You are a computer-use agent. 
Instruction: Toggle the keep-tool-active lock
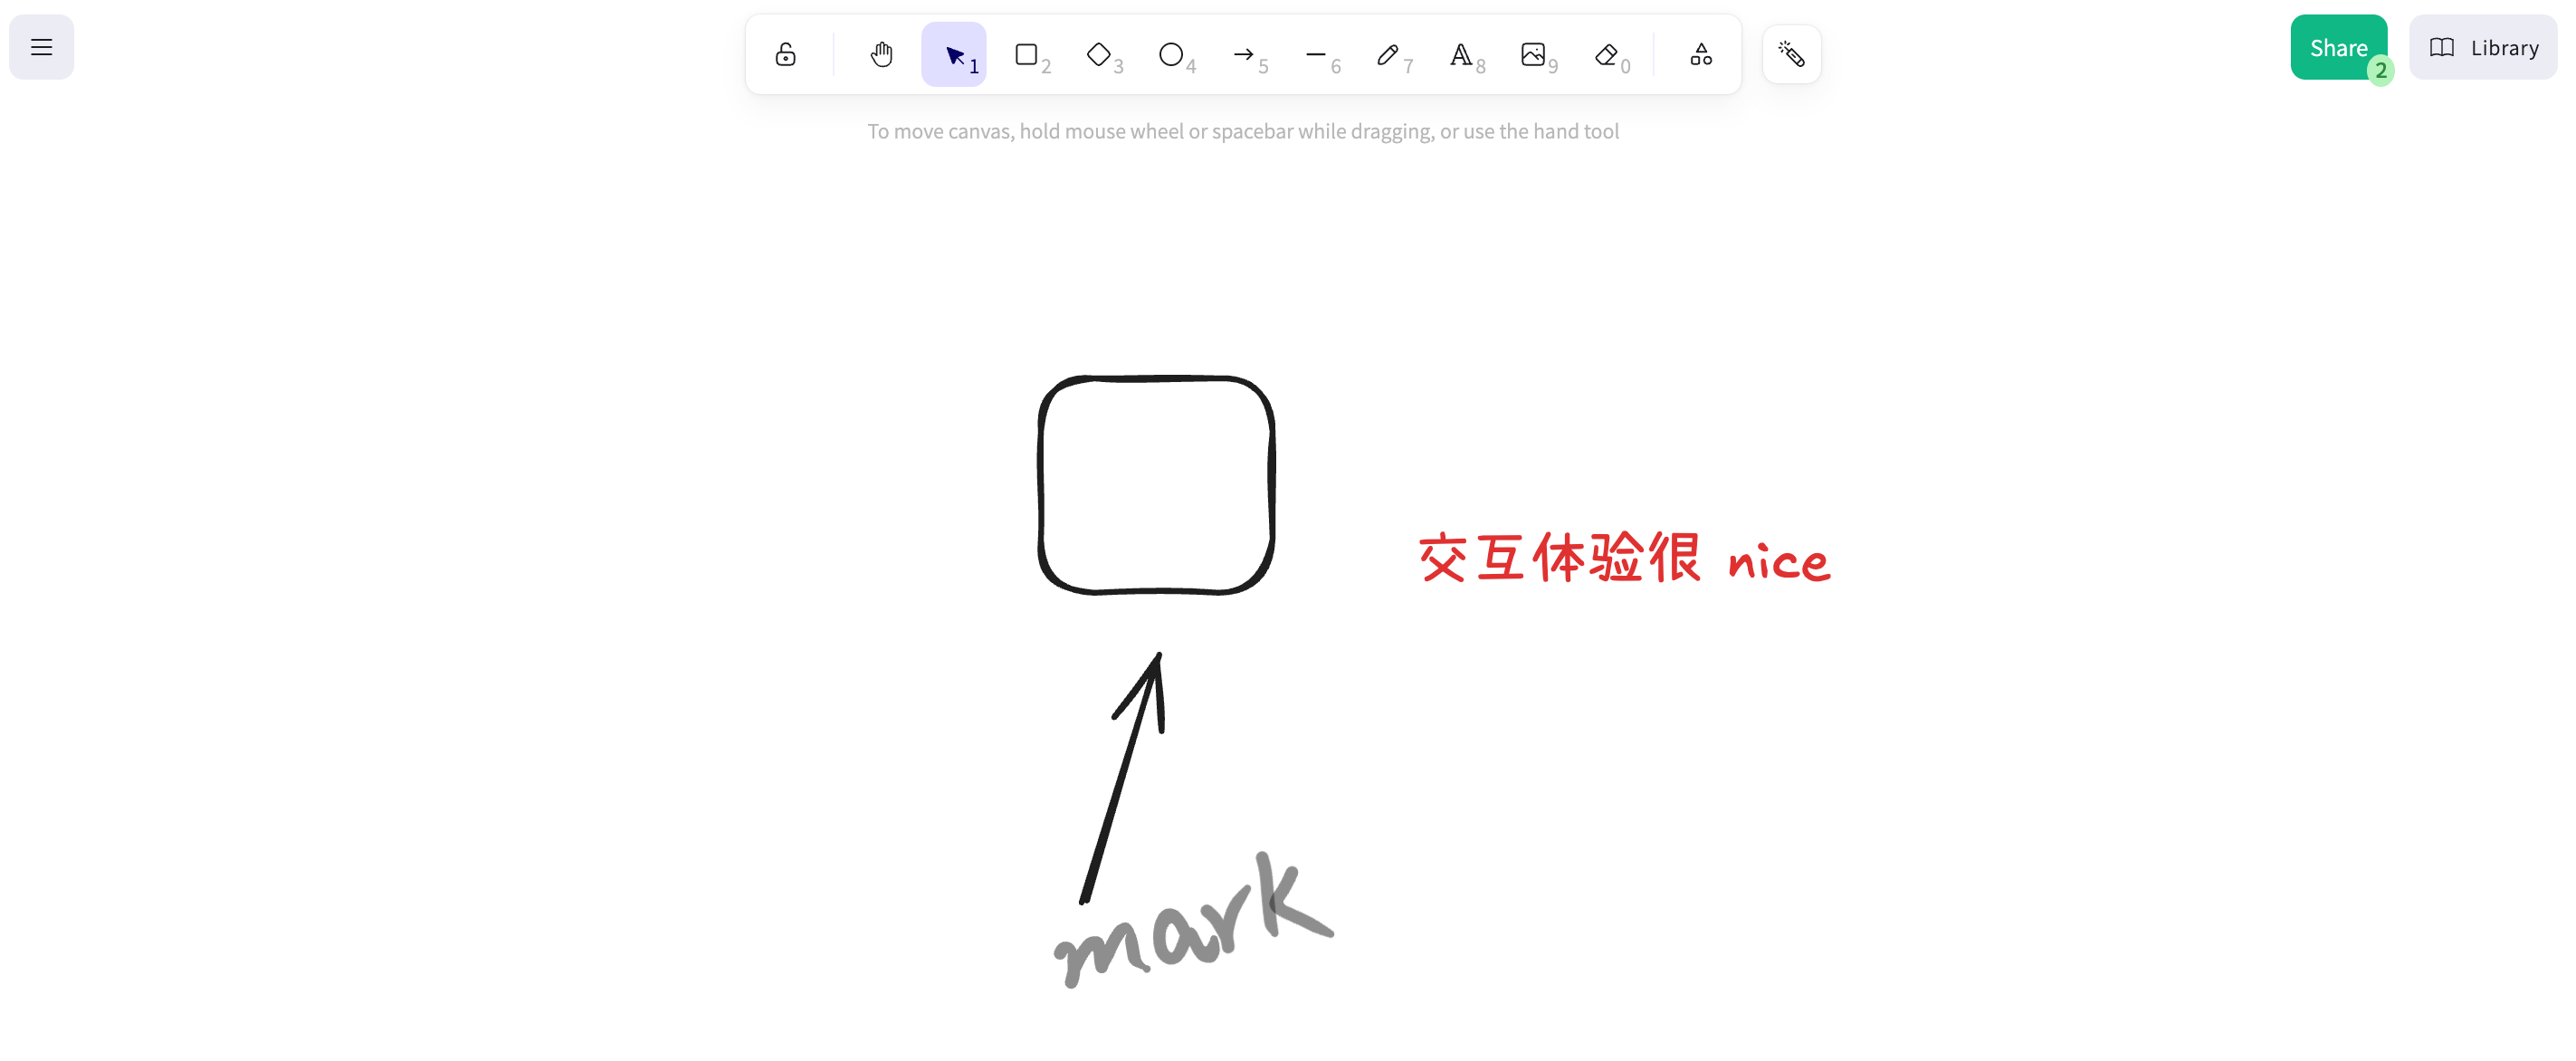coord(786,54)
